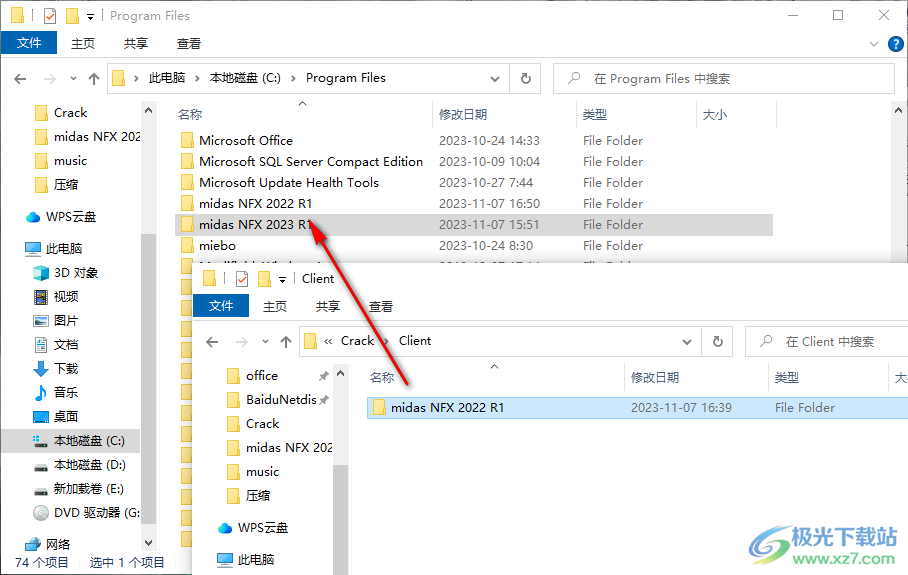This screenshot has width=908, height=575.
Task: Open 视频 in left navigation pane
Action: (56, 296)
